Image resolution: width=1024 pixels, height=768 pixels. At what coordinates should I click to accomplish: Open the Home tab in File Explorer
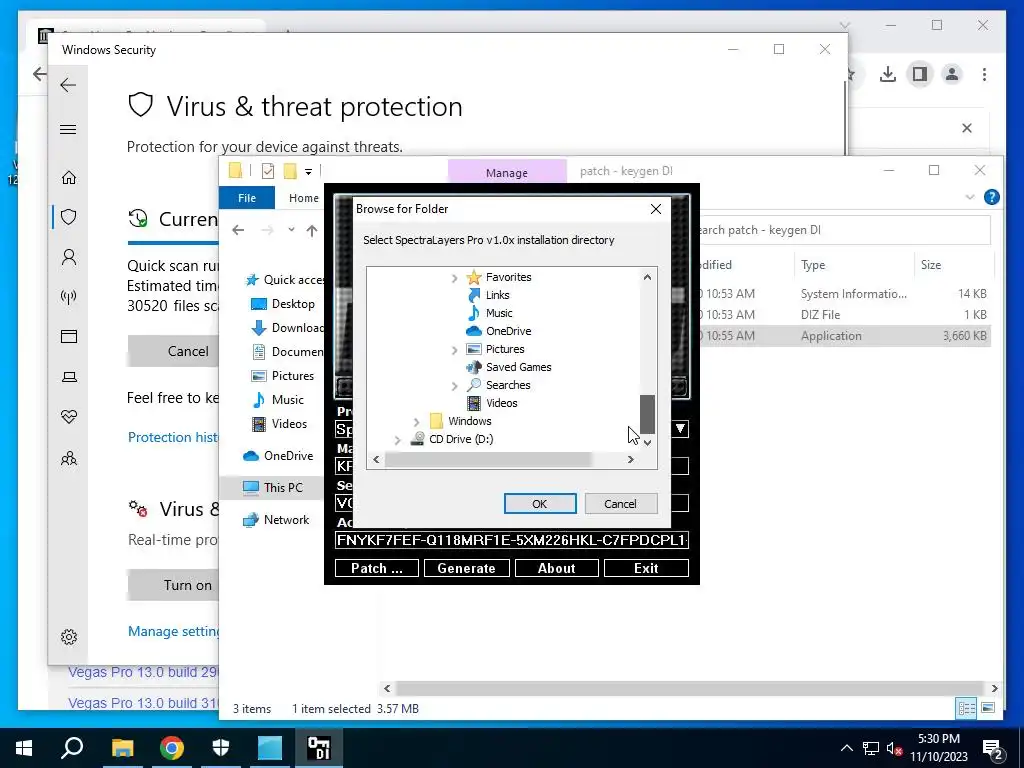304,198
